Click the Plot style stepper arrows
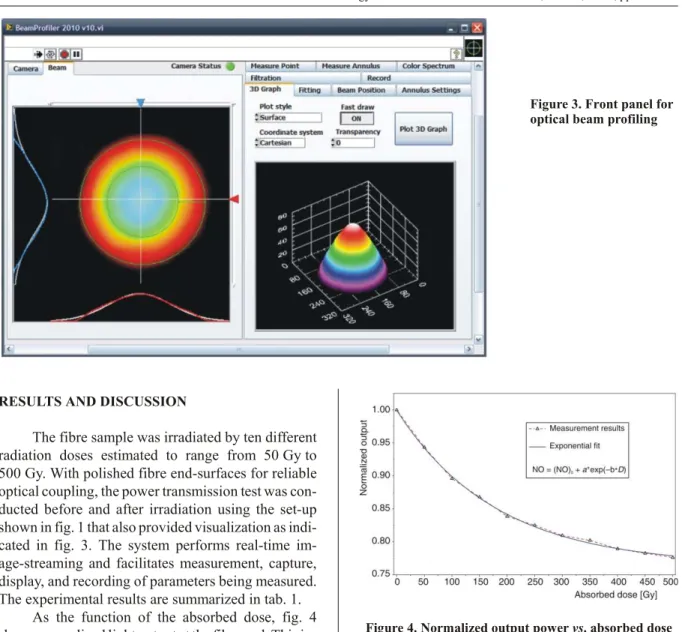Viewport: 682px width, 632px height. coord(257,117)
